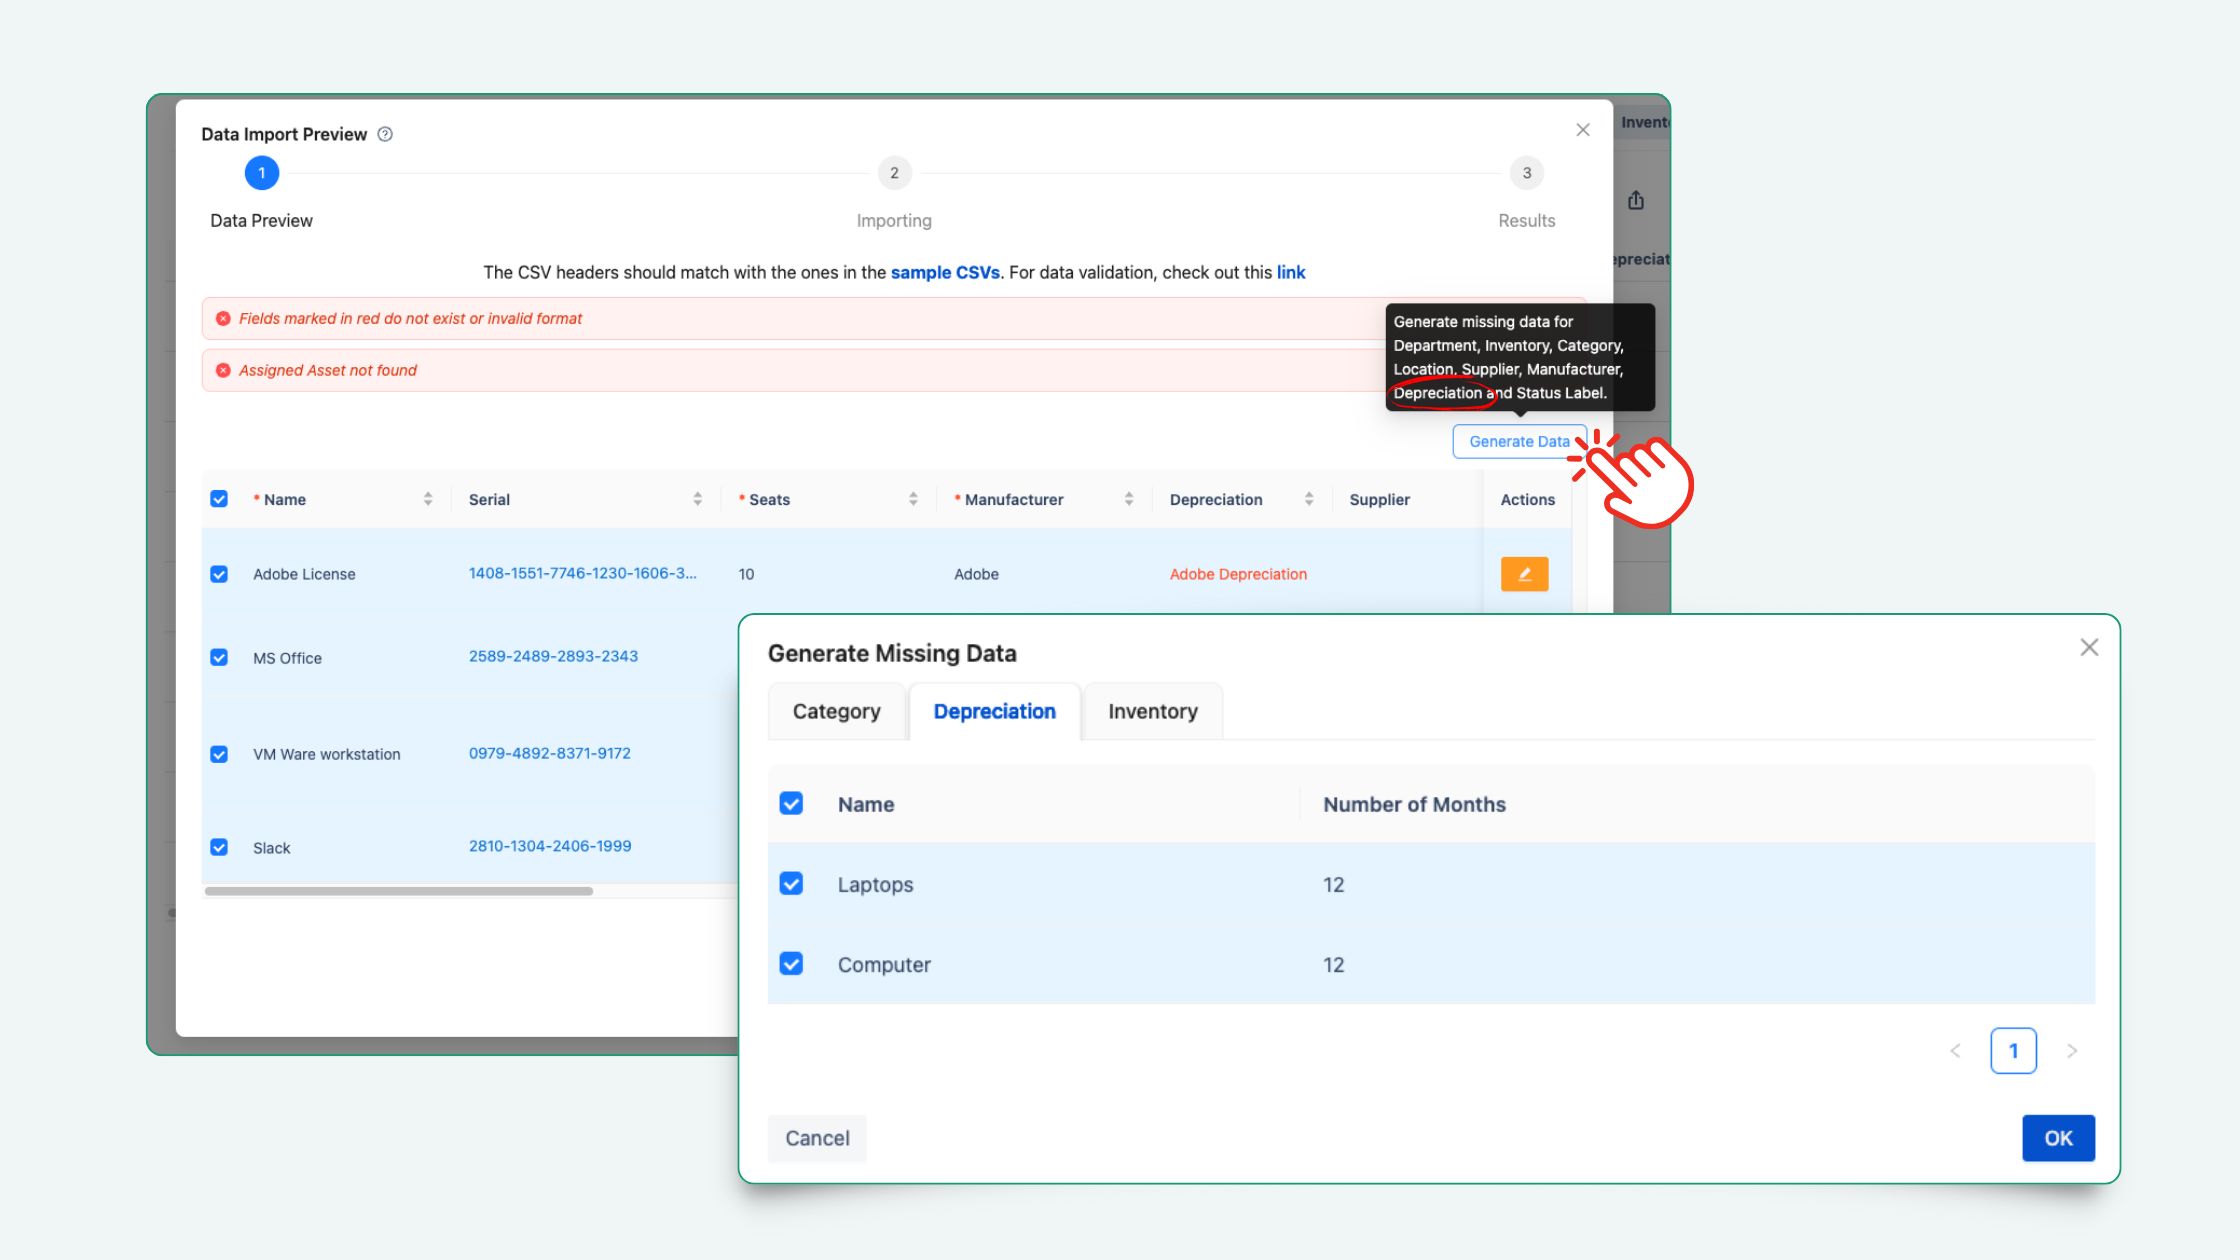Close the Data Import Preview modal
2240x1260 pixels.
[1583, 130]
